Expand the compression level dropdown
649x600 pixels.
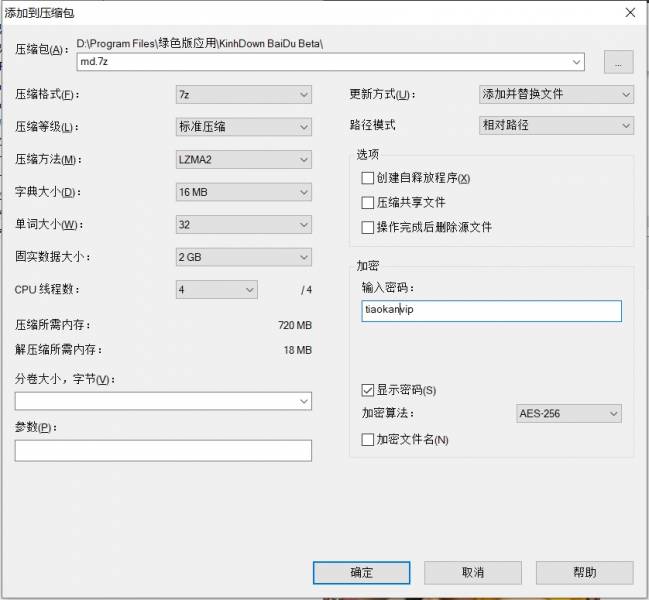(x=243, y=127)
